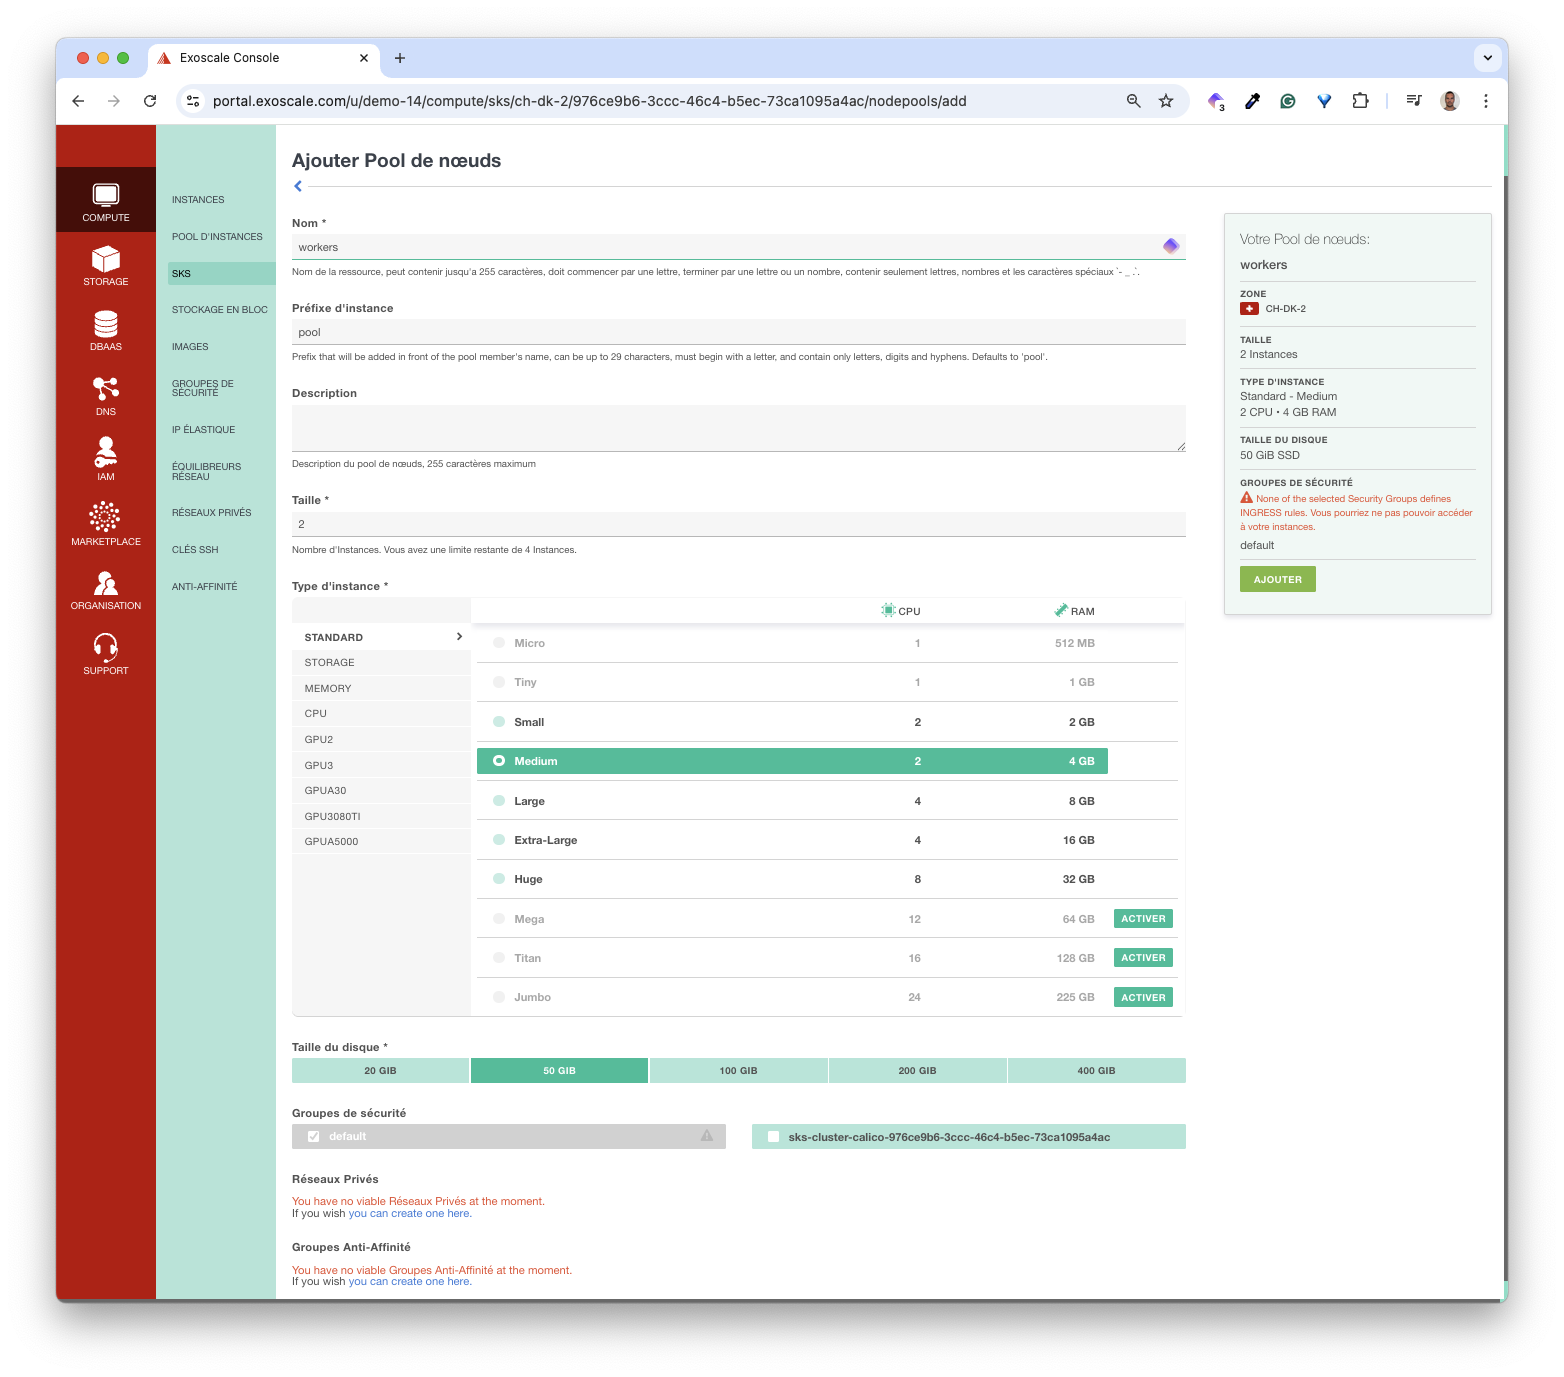Check the sks-cluster-calico security group

[x=773, y=1137]
